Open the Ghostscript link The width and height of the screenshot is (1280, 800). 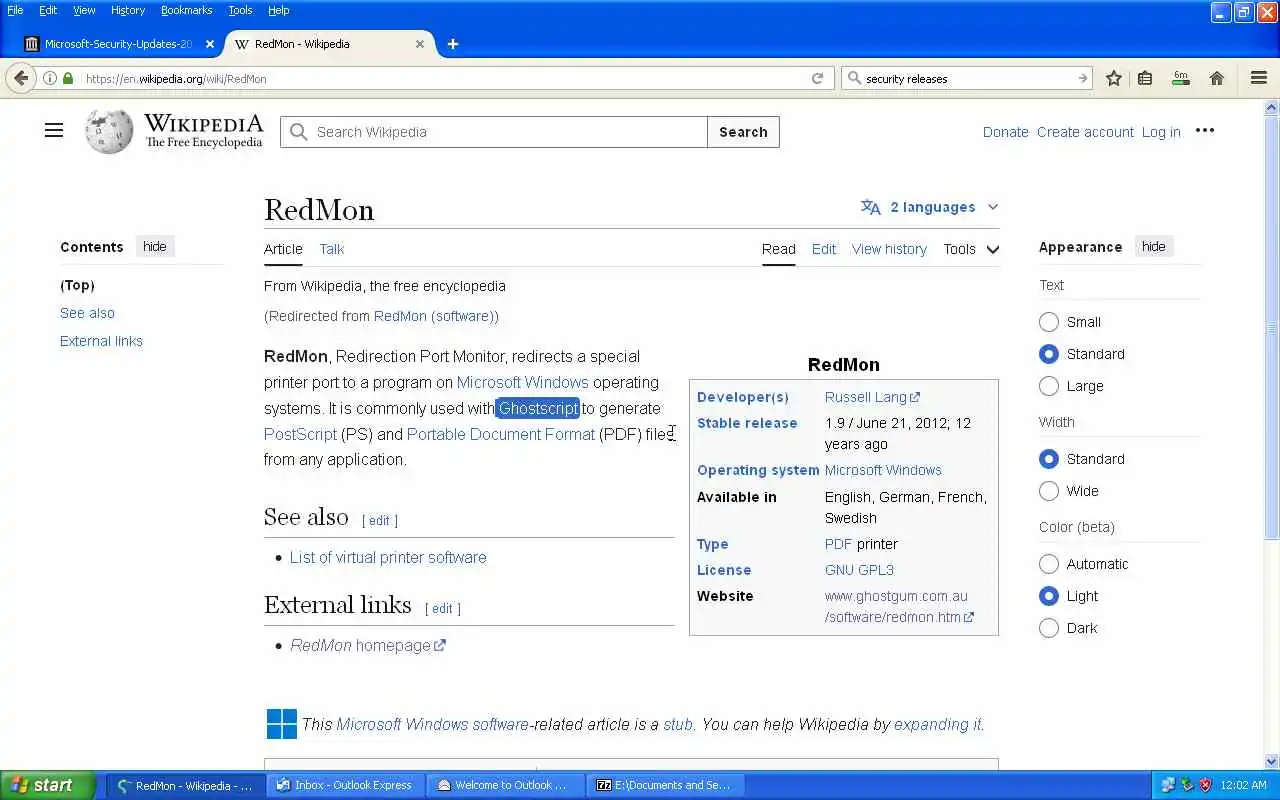pyautogui.click(x=538, y=408)
